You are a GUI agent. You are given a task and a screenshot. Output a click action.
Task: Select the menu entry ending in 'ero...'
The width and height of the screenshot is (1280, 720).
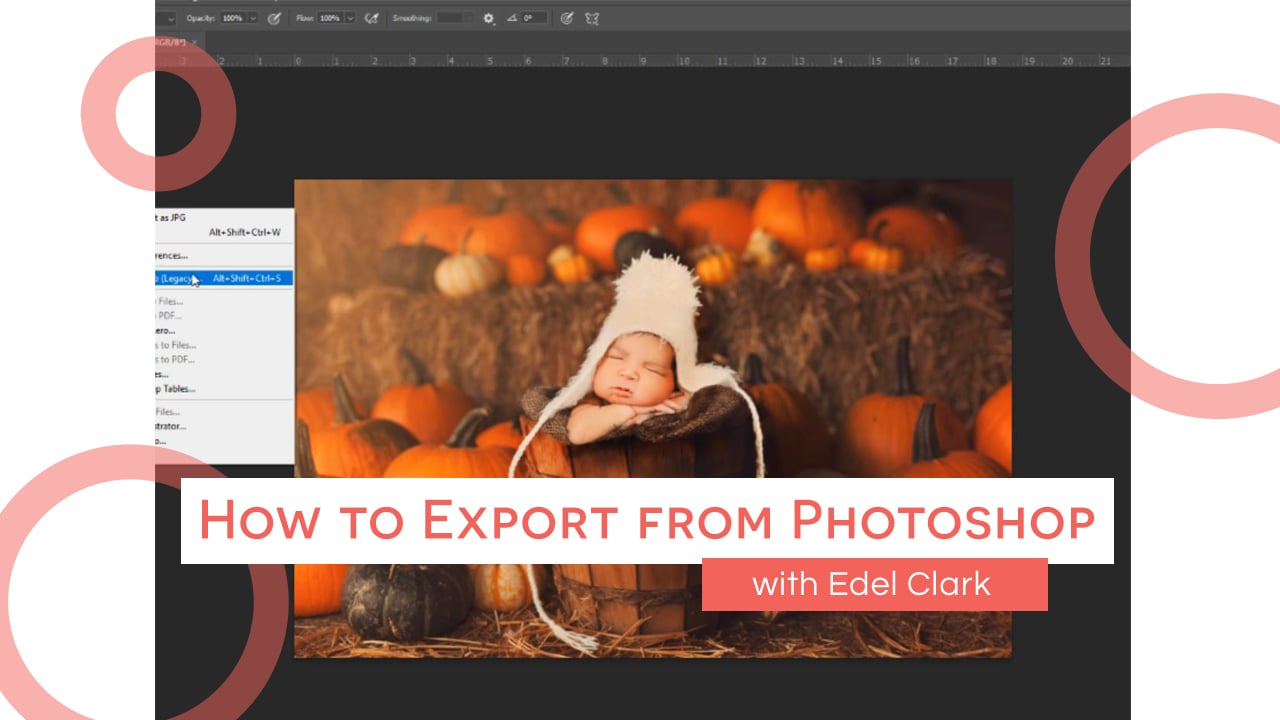[x=224, y=330]
